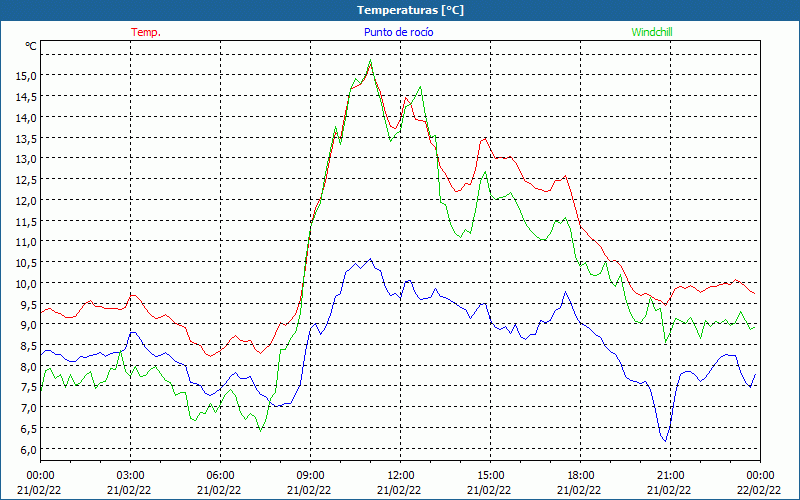Select the blue Punto de rocío legend label
Viewport: 800px width, 500px height.
point(398,32)
